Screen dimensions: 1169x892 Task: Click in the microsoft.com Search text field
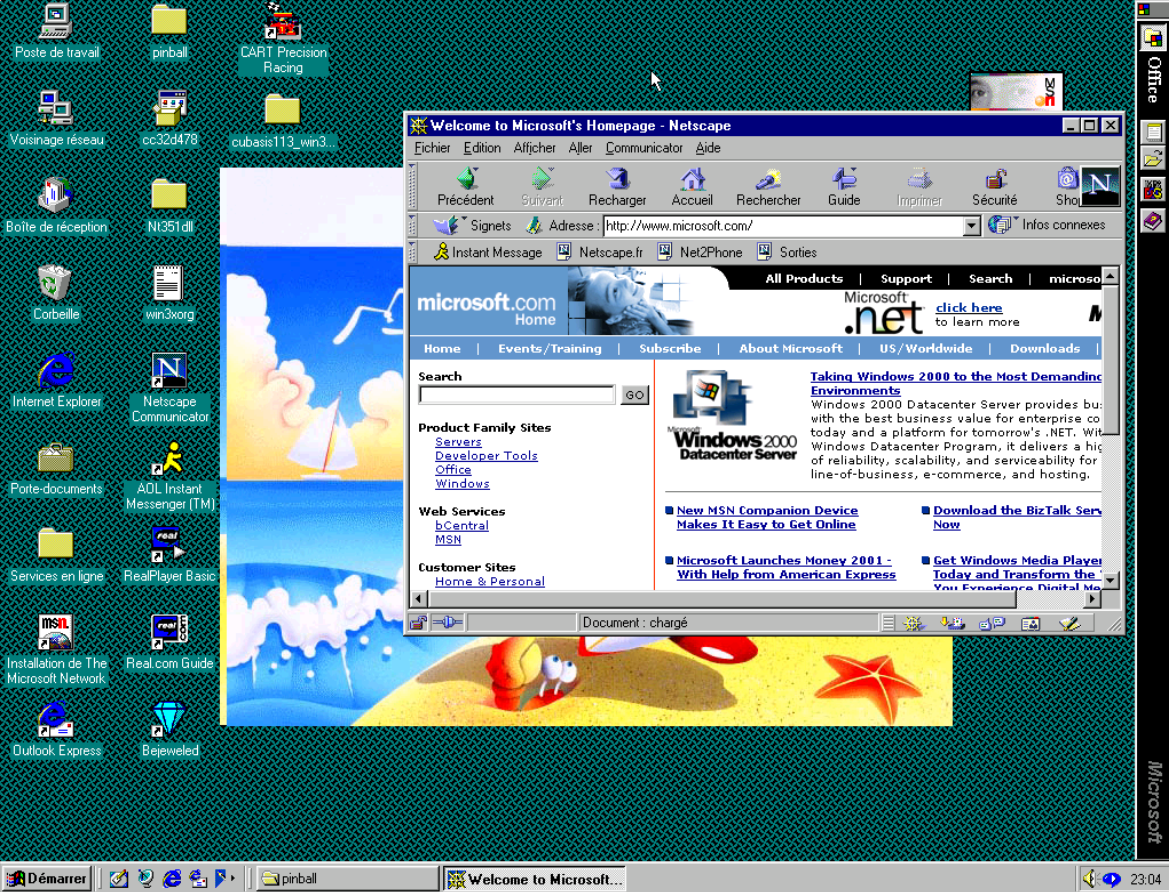[x=517, y=395]
